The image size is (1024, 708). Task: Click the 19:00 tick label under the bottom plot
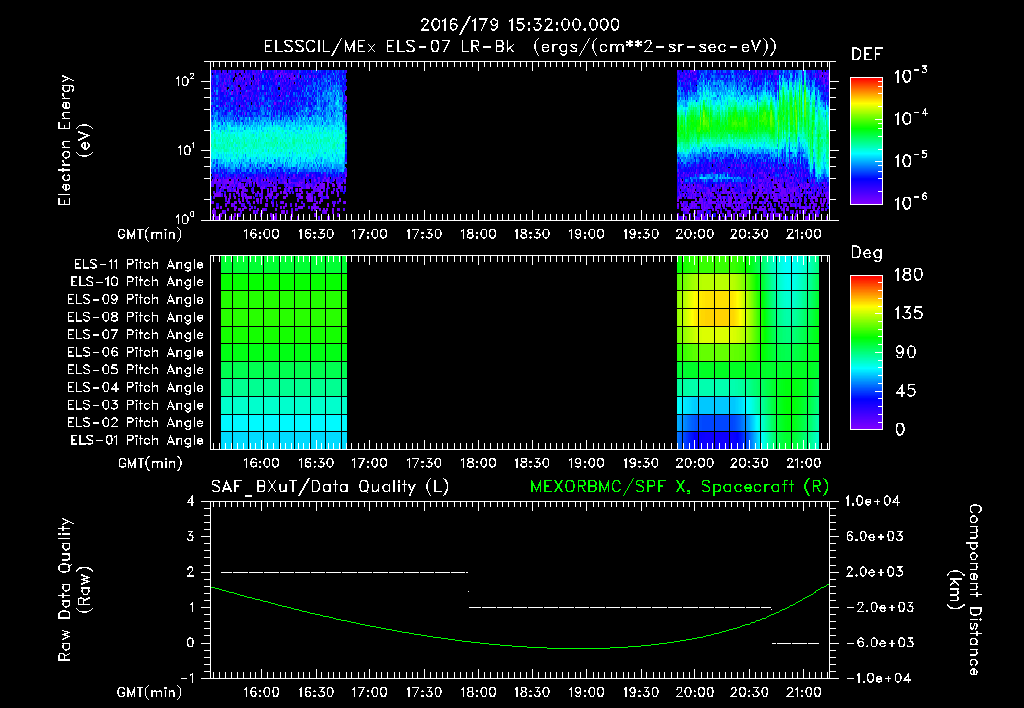tap(586, 692)
